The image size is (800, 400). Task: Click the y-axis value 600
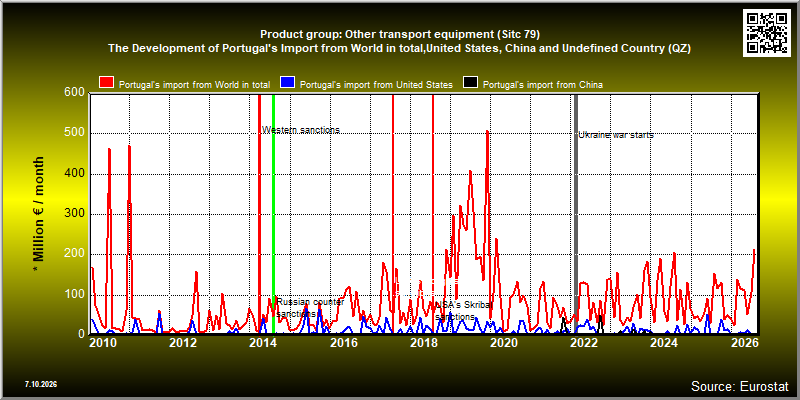(x=74, y=93)
